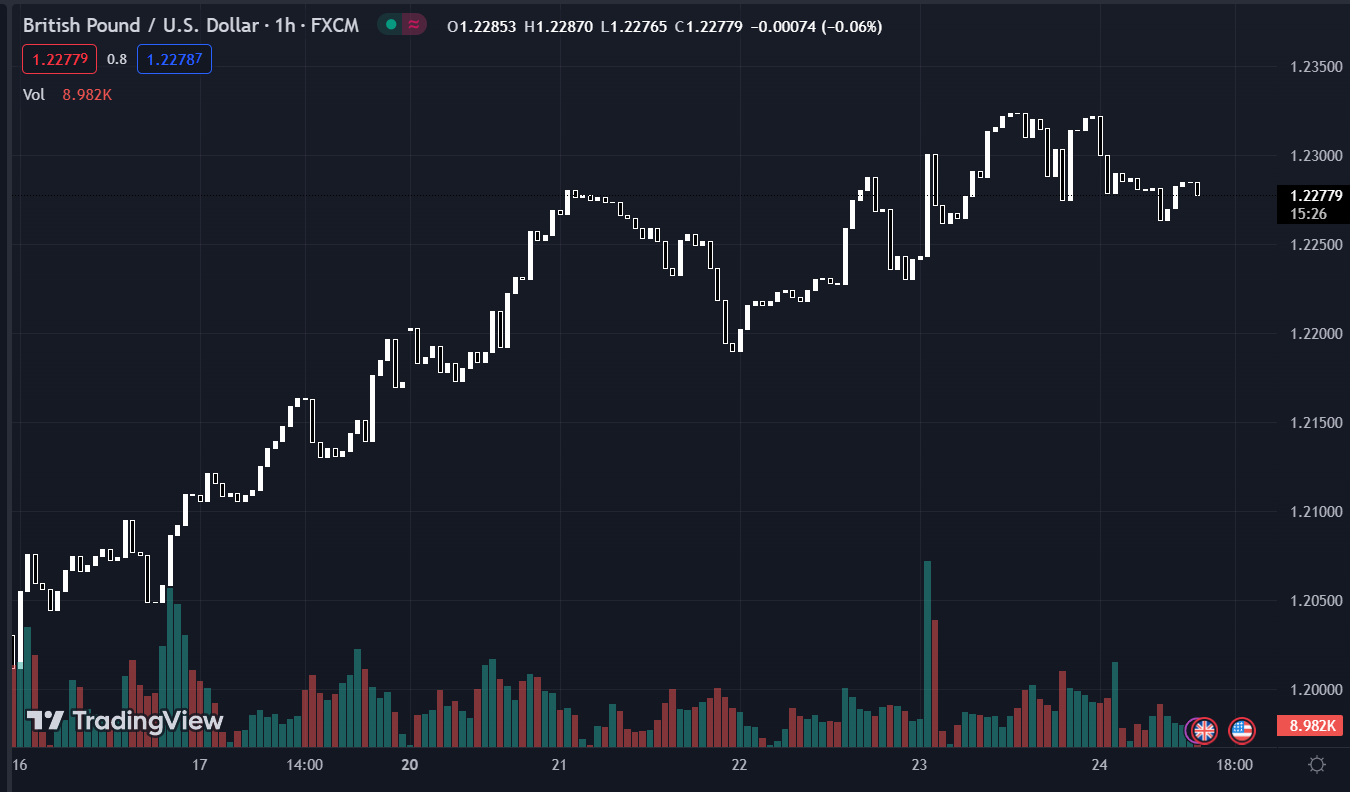The width and height of the screenshot is (1350, 792).
Task: Click 18:00 on the time axis
Action: pyautogui.click(x=1234, y=765)
